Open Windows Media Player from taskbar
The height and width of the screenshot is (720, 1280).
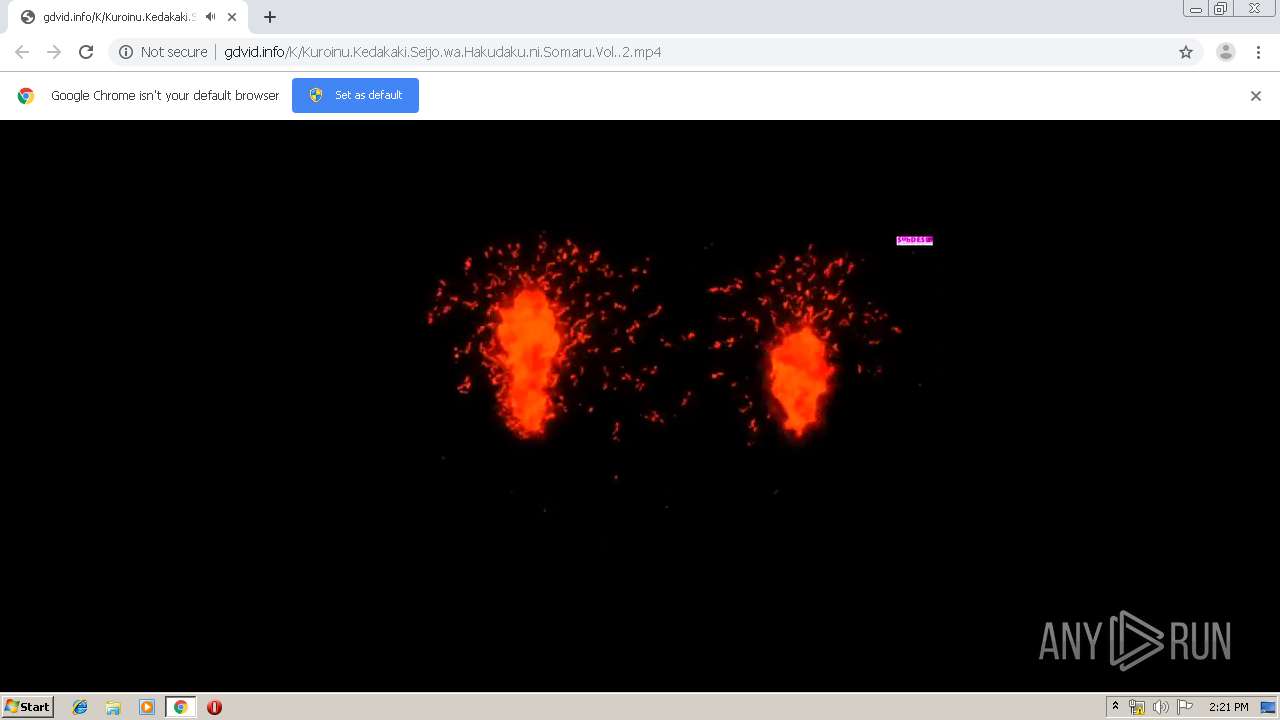(x=147, y=707)
